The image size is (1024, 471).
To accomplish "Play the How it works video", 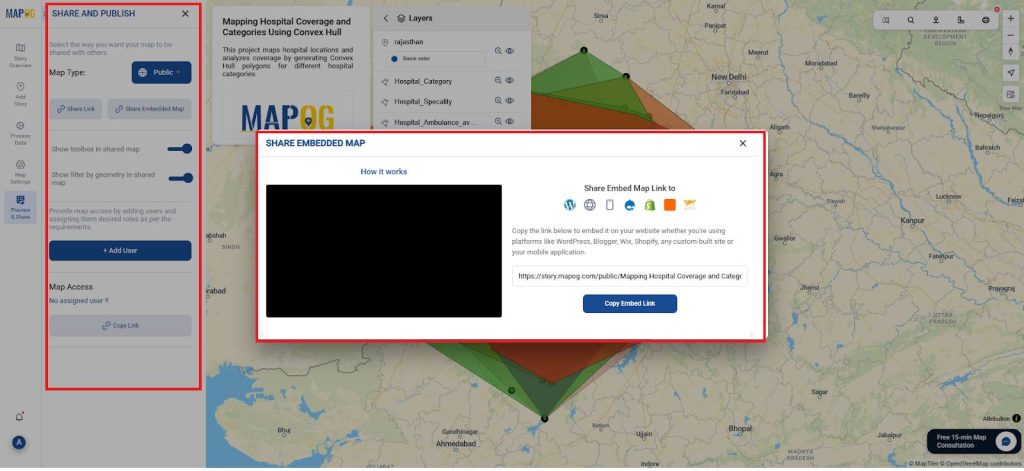I will pyautogui.click(x=384, y=251).
